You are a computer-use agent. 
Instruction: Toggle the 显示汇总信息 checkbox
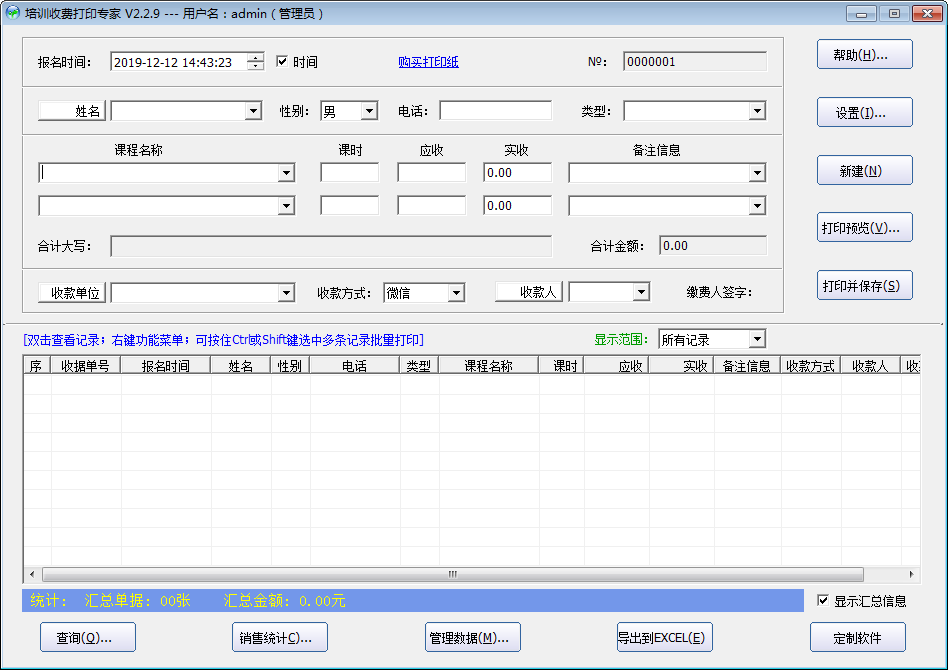click(823, 600)
